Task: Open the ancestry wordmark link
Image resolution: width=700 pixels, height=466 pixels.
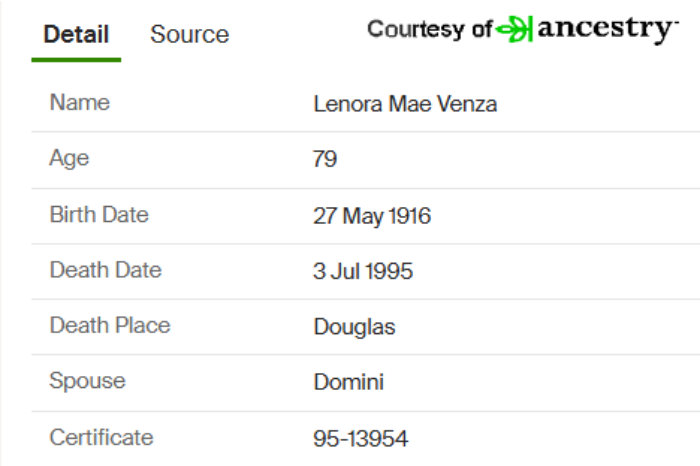Action: tap(608, 29)
